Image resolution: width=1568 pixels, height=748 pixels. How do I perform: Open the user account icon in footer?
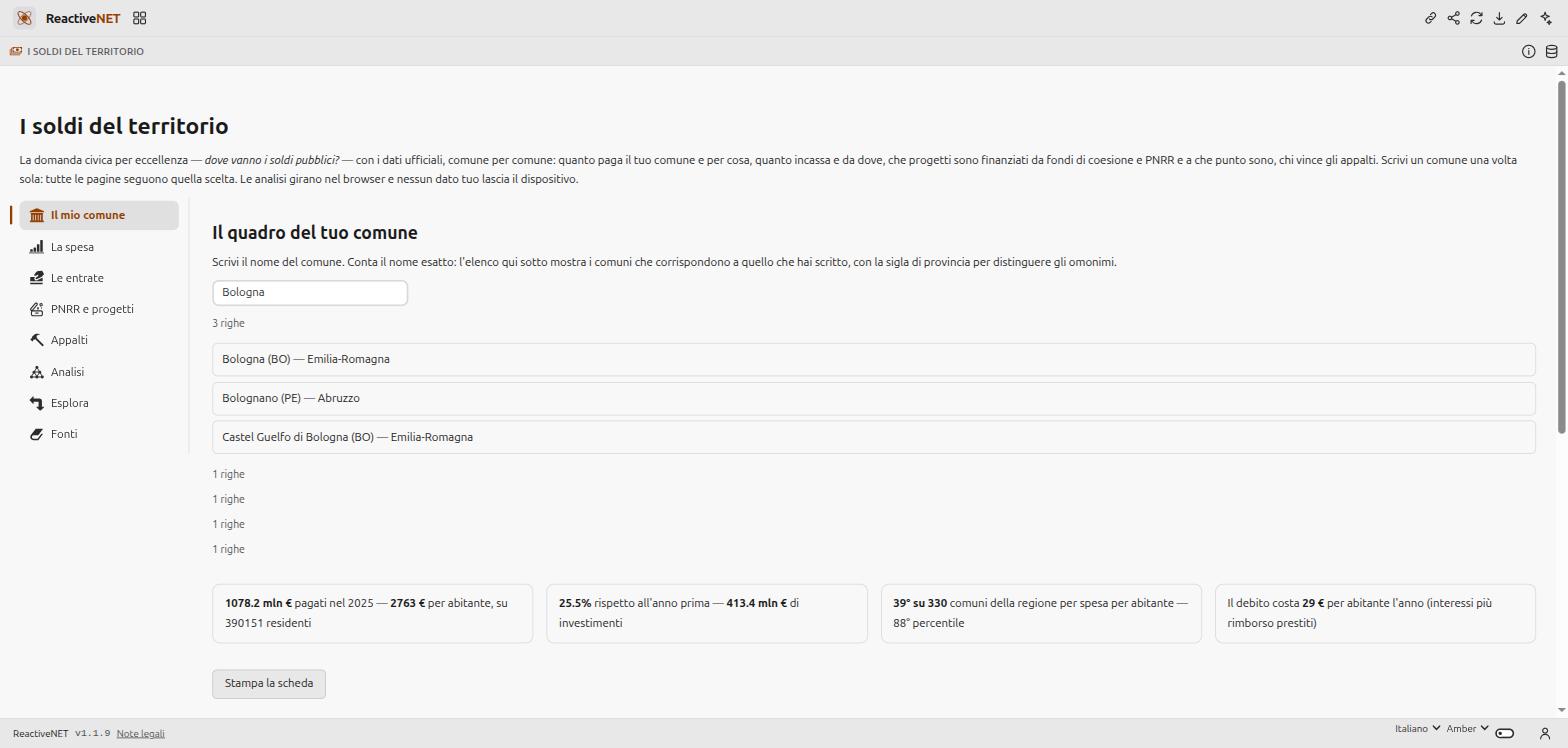pos(1545,733)
